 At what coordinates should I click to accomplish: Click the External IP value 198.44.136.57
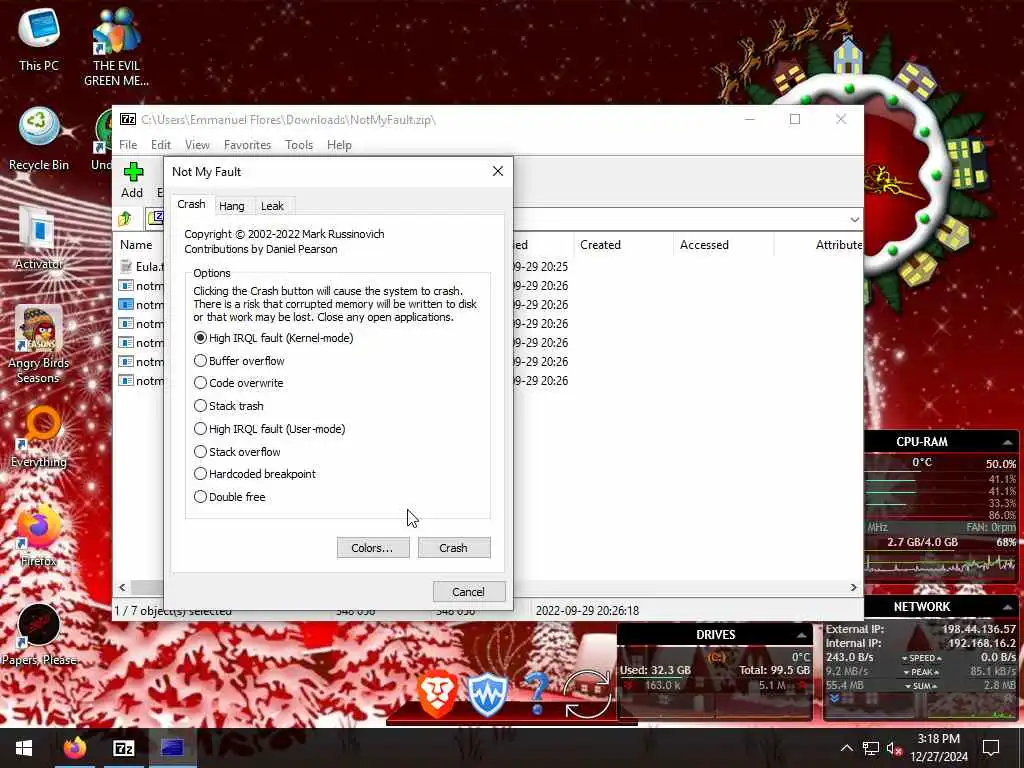(979, 629)
